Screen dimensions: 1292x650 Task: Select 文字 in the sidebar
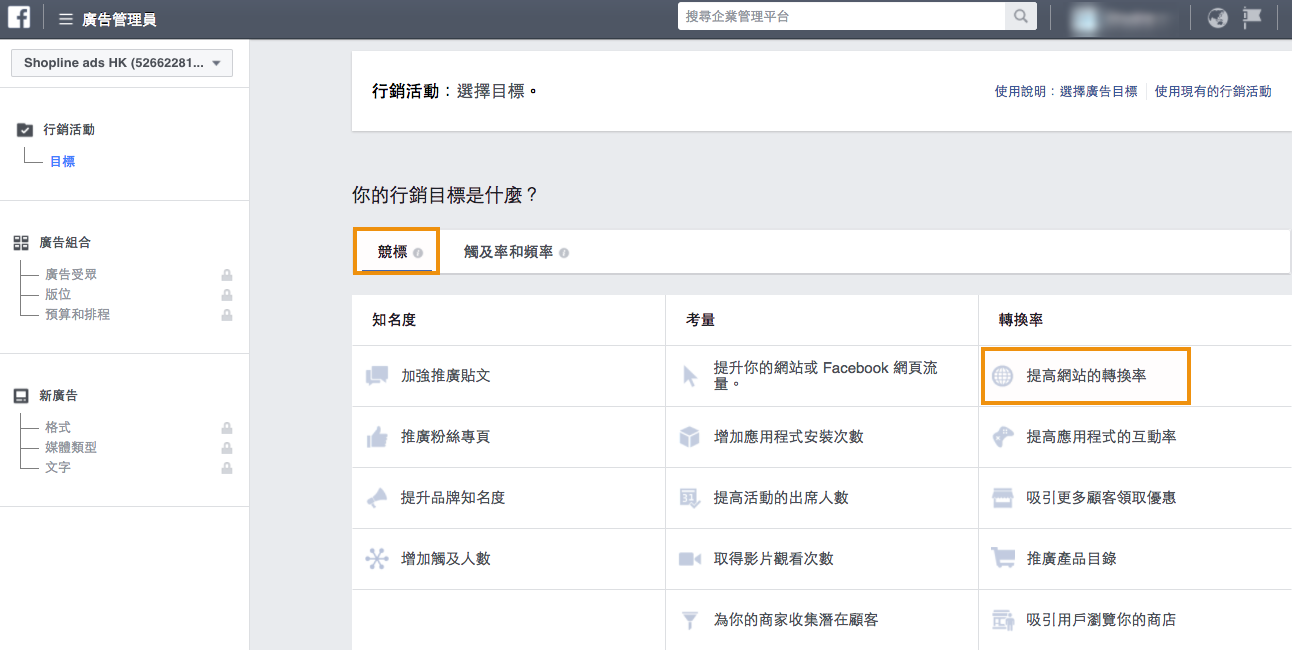(58, 468)
